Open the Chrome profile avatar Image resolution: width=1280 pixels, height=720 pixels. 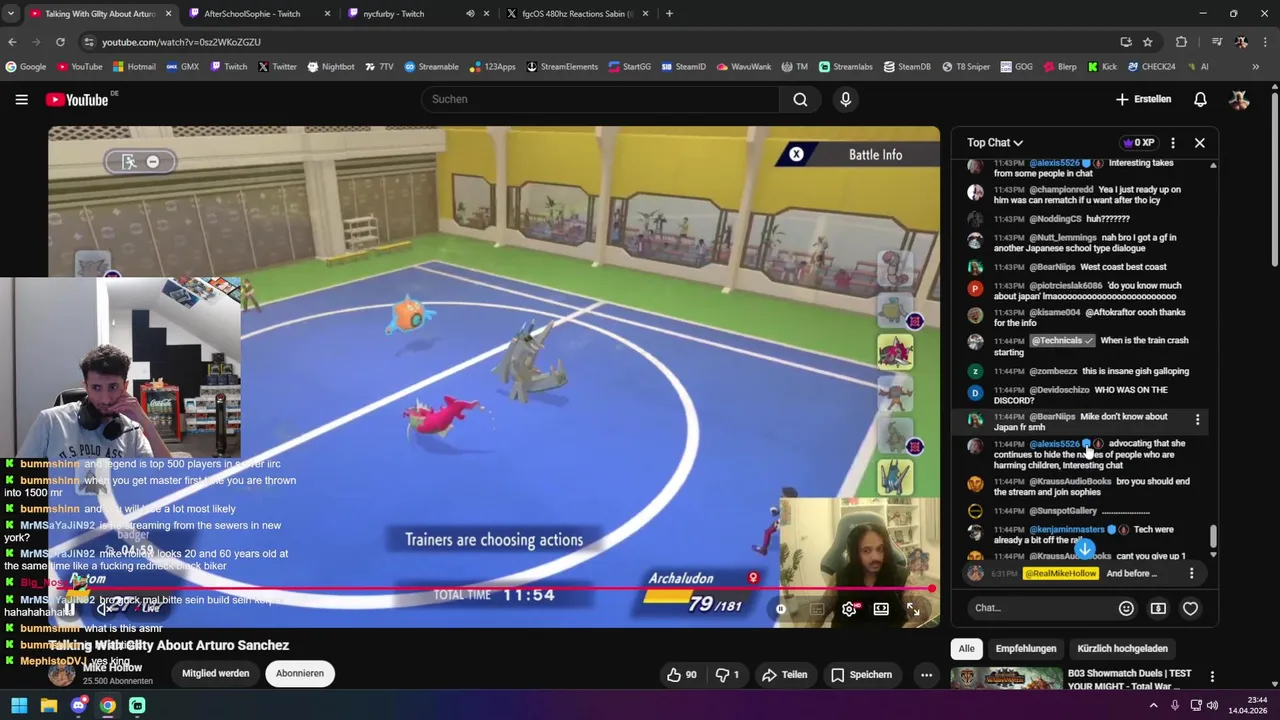click(x=1241, y=42)
